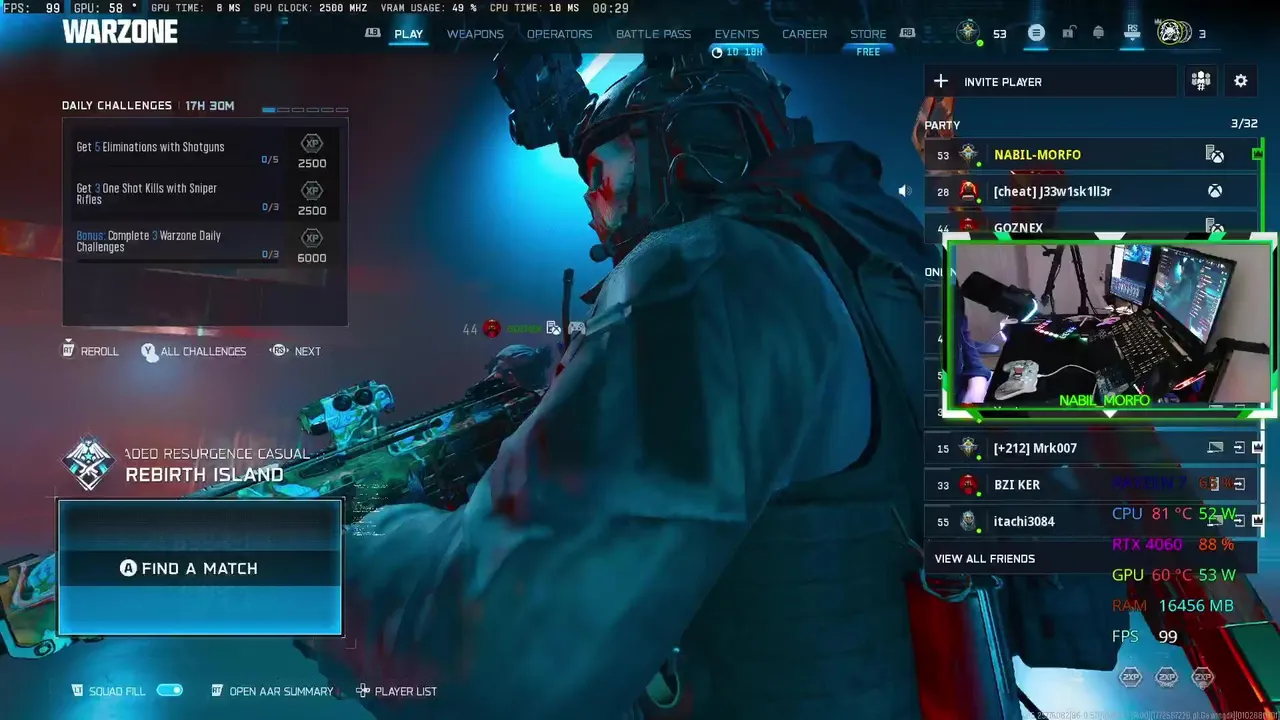The image size is (1280, 720).
Task: Click the last 2XP token icon
Action: pos(1202,677)
